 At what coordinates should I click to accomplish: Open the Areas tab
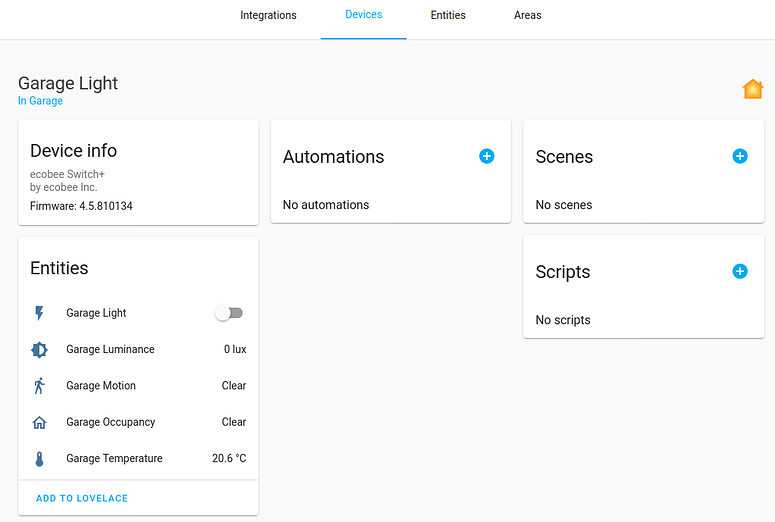[527, 15]
